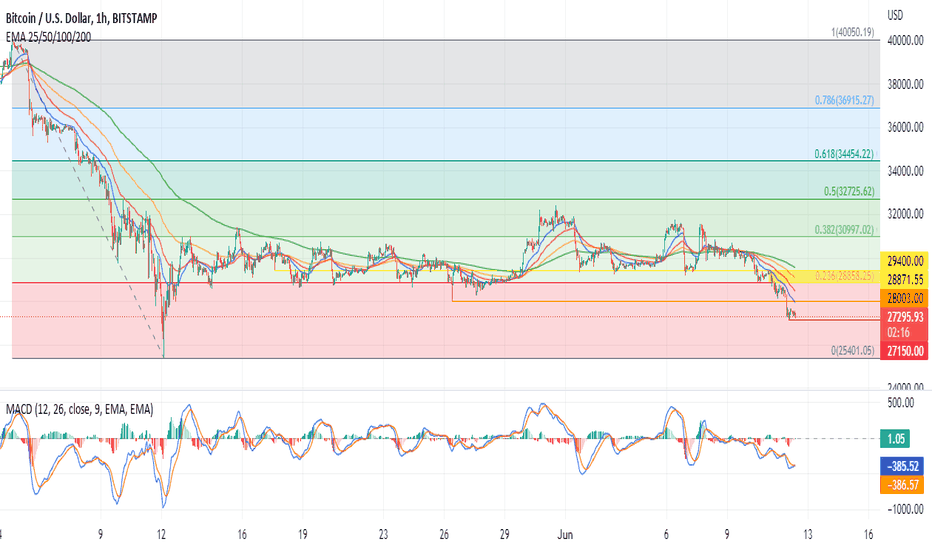Image resolution: width=932 pixels, height=550 pixels.
Task: Click the 0.5(32725.62) Fibonacci label
Action: 849,191
